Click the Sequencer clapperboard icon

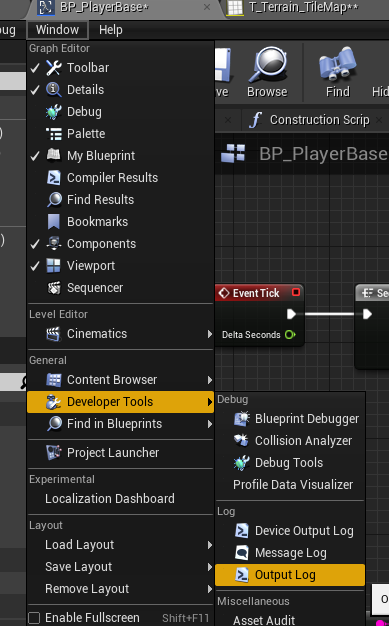54,287
